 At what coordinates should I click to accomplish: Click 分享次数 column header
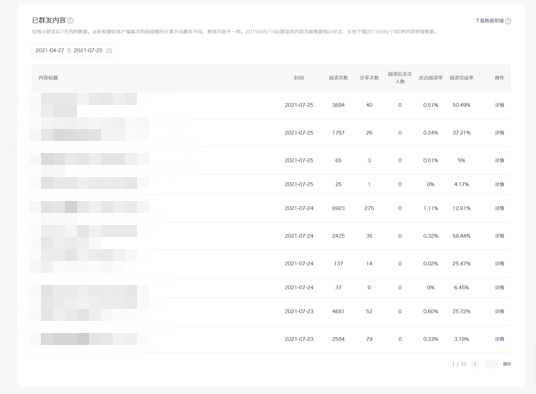click(x=369, y=78)
